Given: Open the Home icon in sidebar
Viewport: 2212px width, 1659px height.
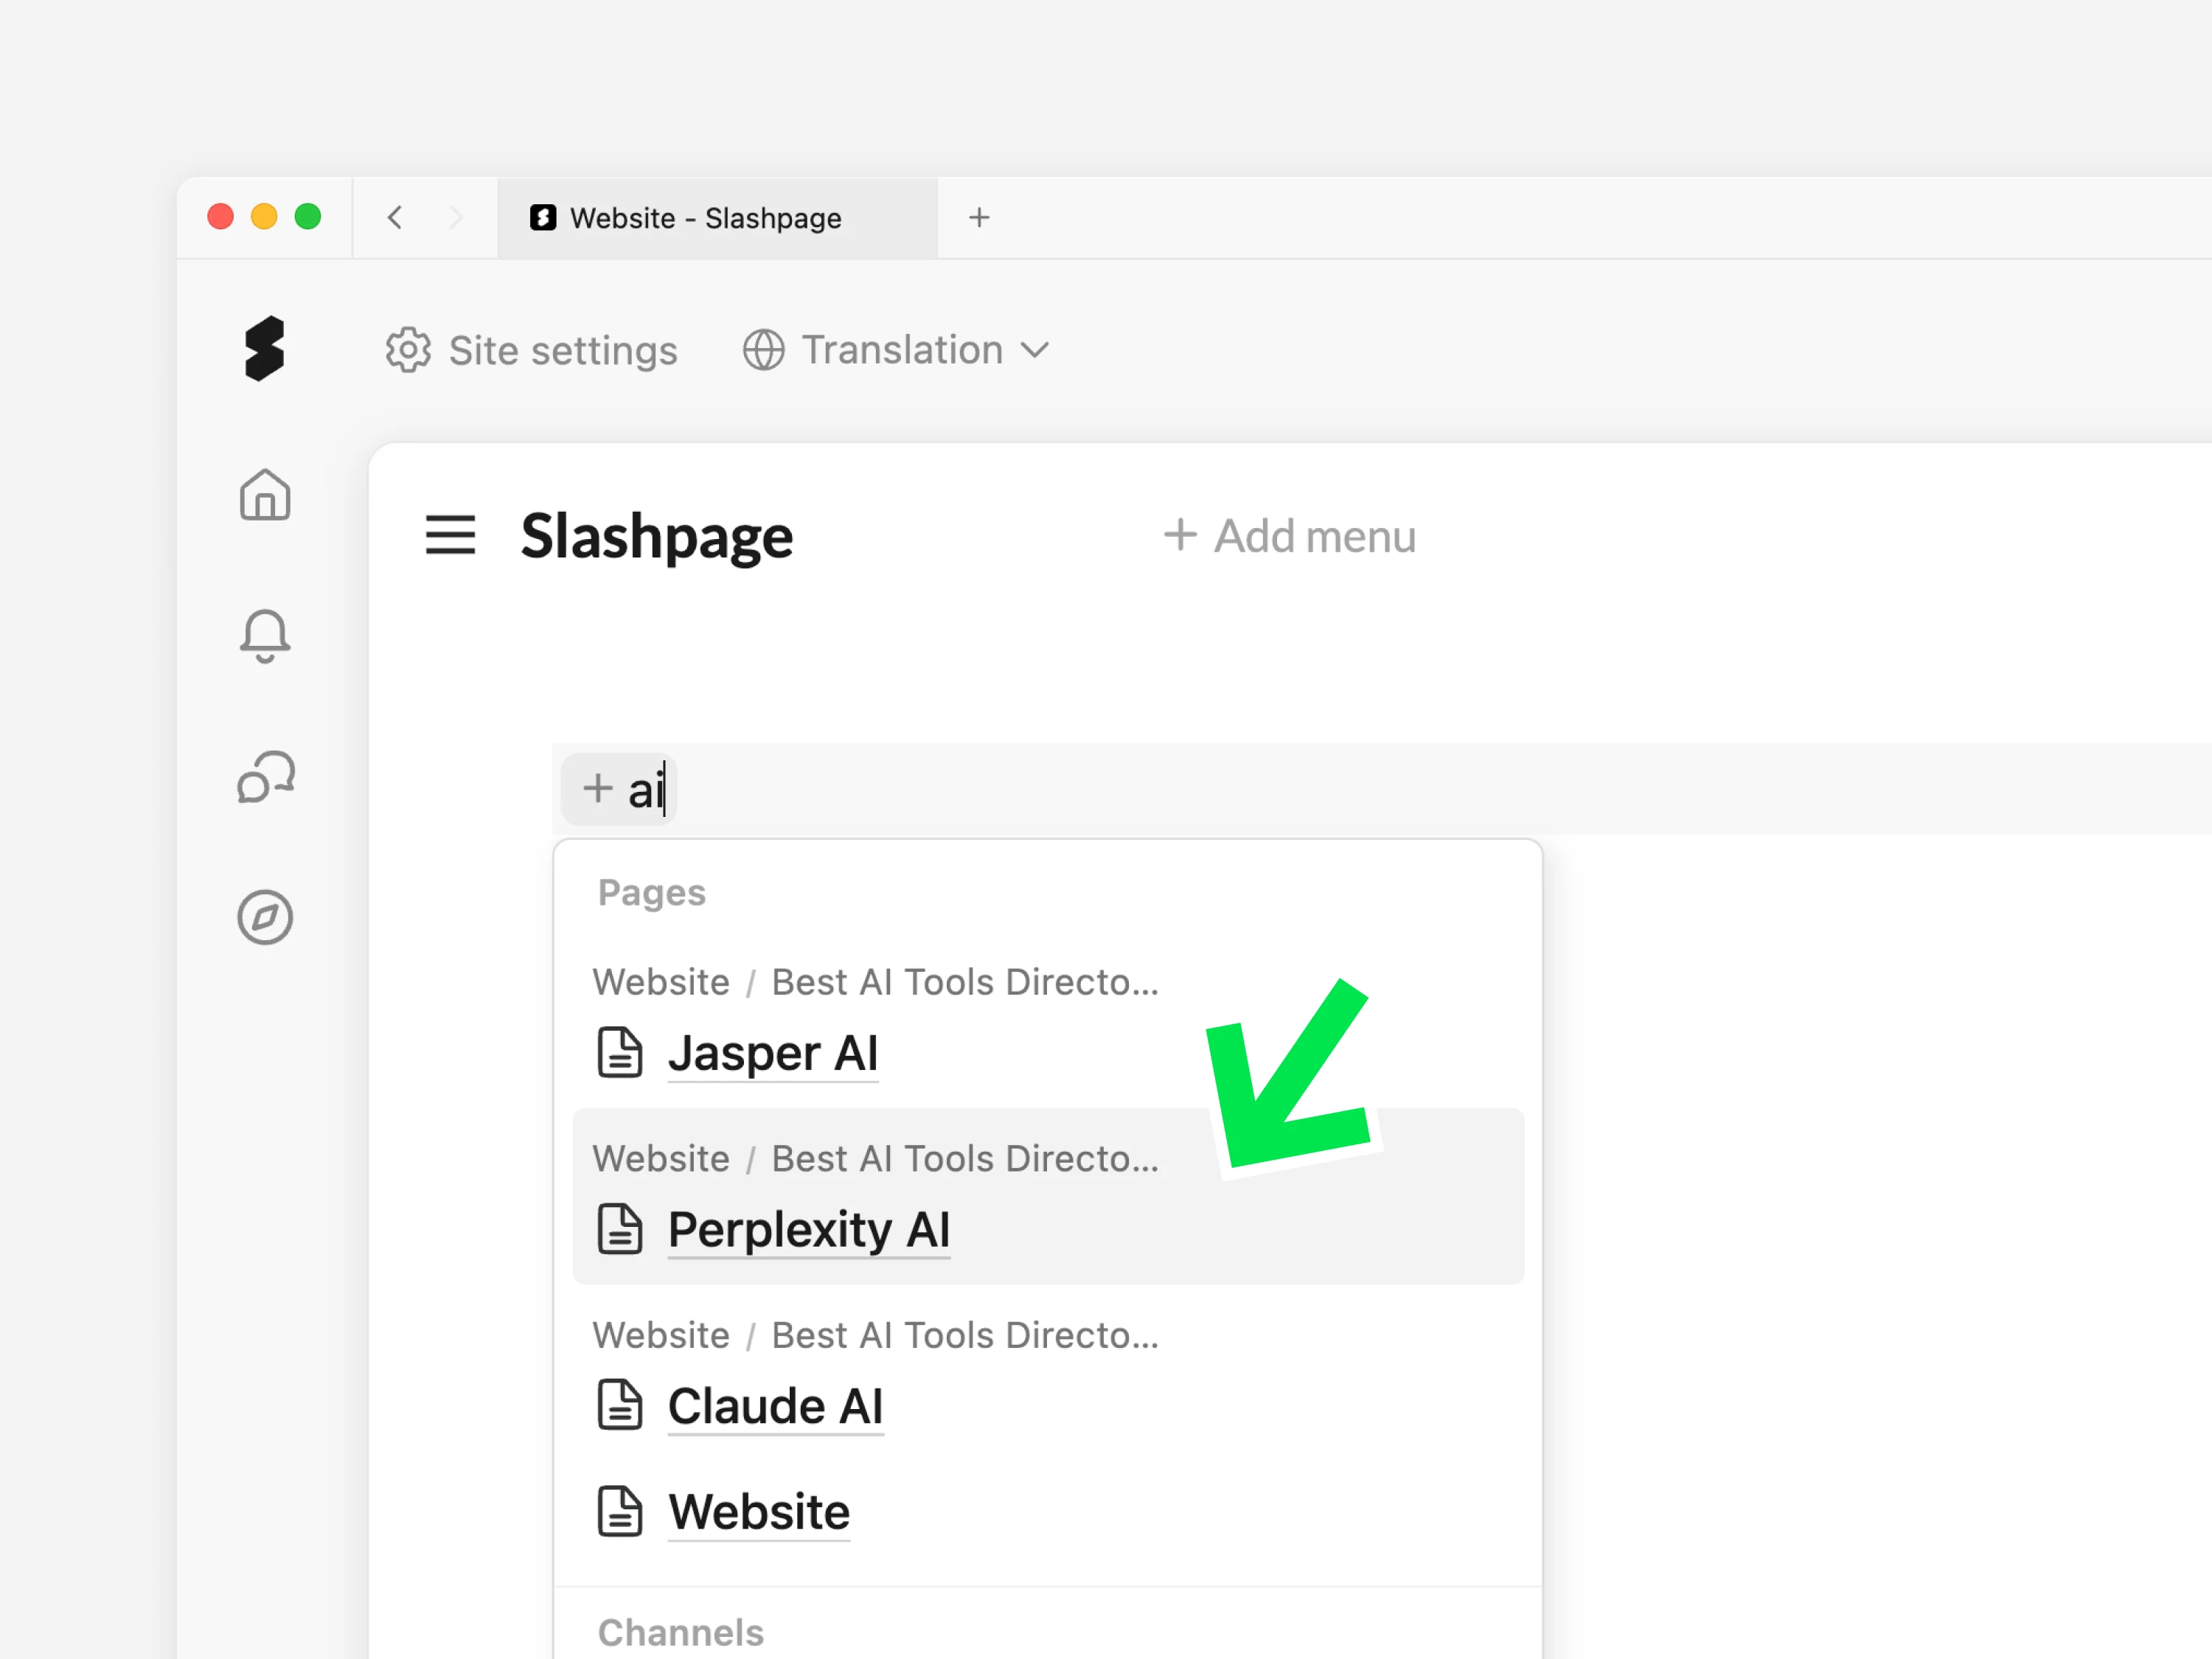Looking at the screenshot, I should 265,494.
